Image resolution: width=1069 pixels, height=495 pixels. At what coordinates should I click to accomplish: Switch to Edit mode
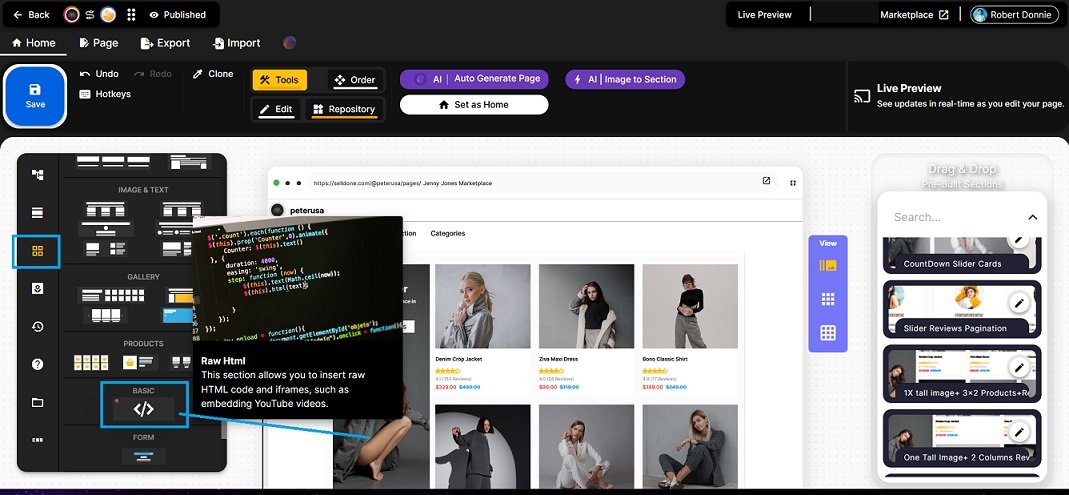click(x=276, y=109)
